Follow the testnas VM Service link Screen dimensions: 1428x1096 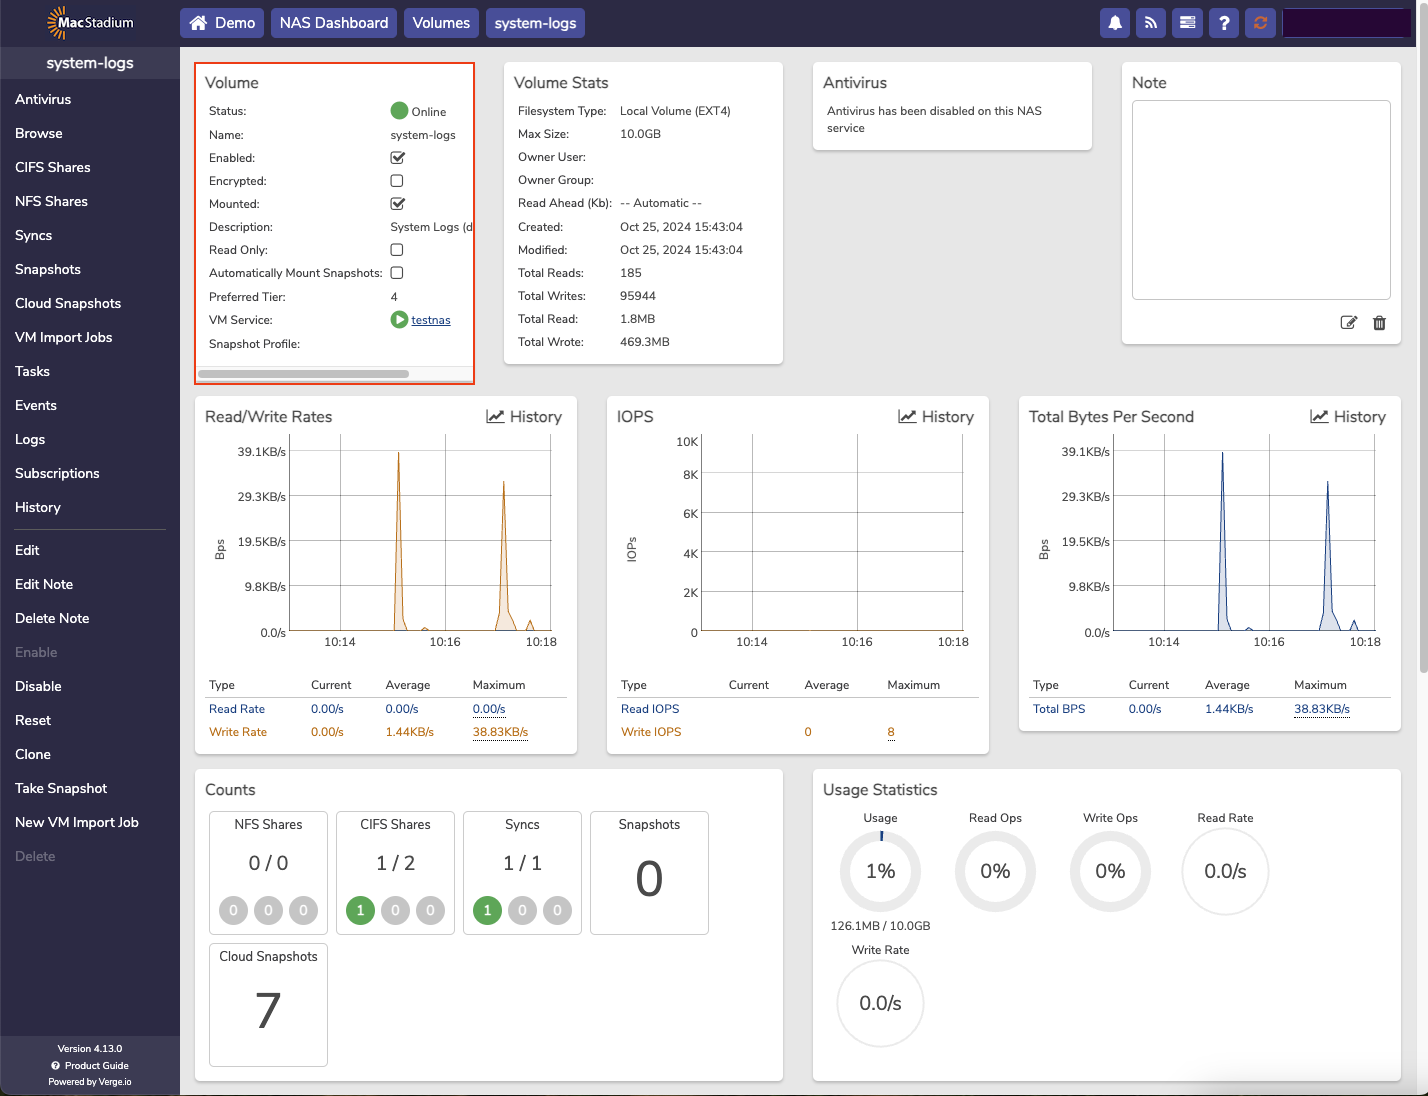coord(431,319)
